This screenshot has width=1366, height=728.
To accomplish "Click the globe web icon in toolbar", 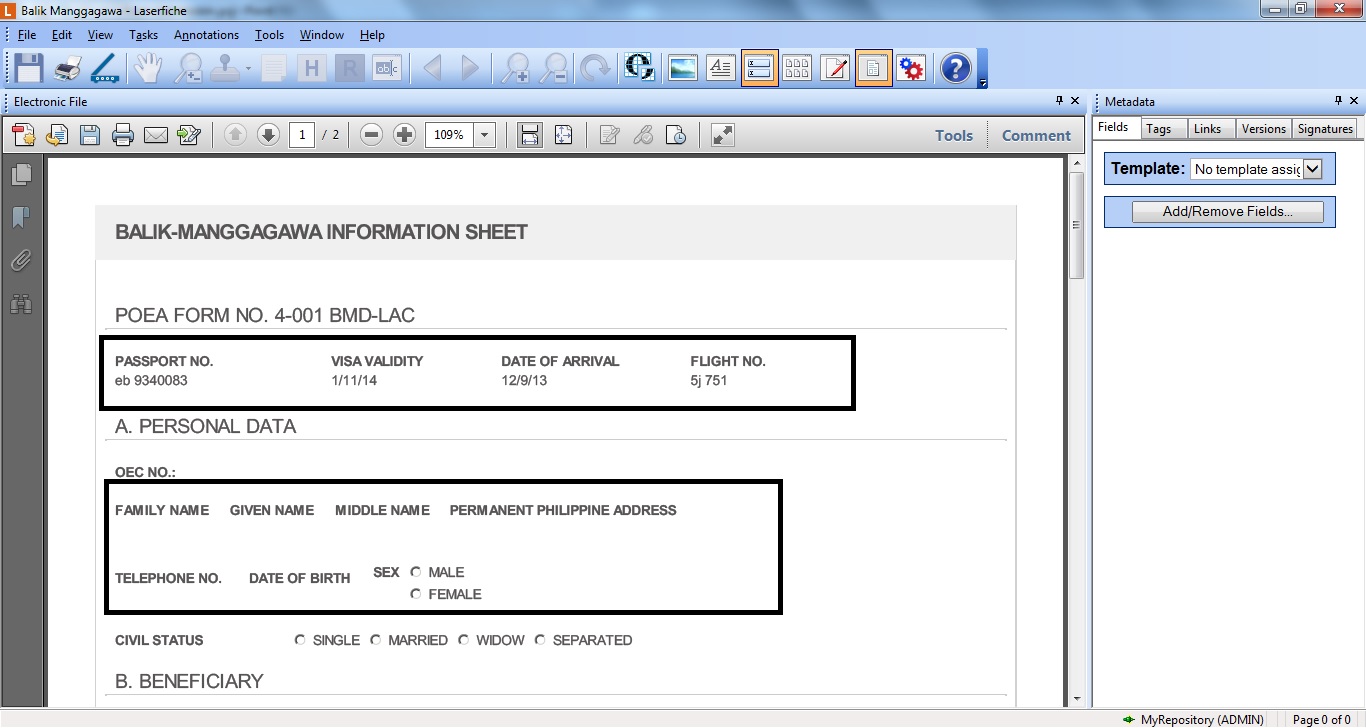I will (639, 68).
